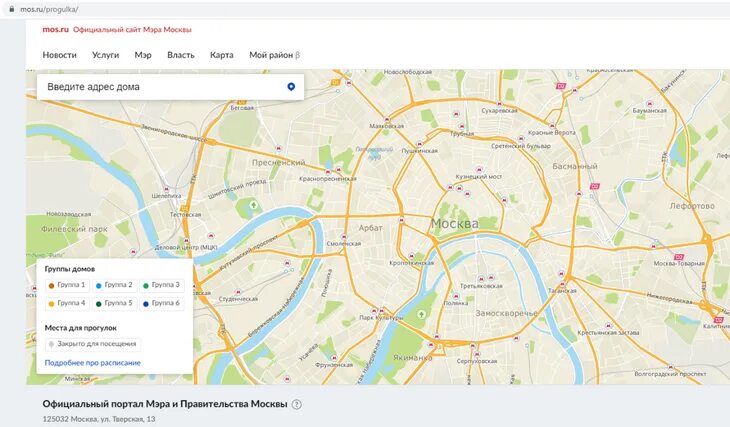Click the green park marker near Парк культуры
Screen dimensions: 730x427
(421, 314)
